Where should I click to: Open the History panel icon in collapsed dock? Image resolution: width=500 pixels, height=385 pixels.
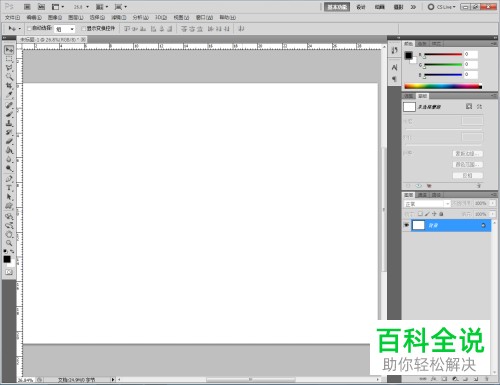point(394,50)
